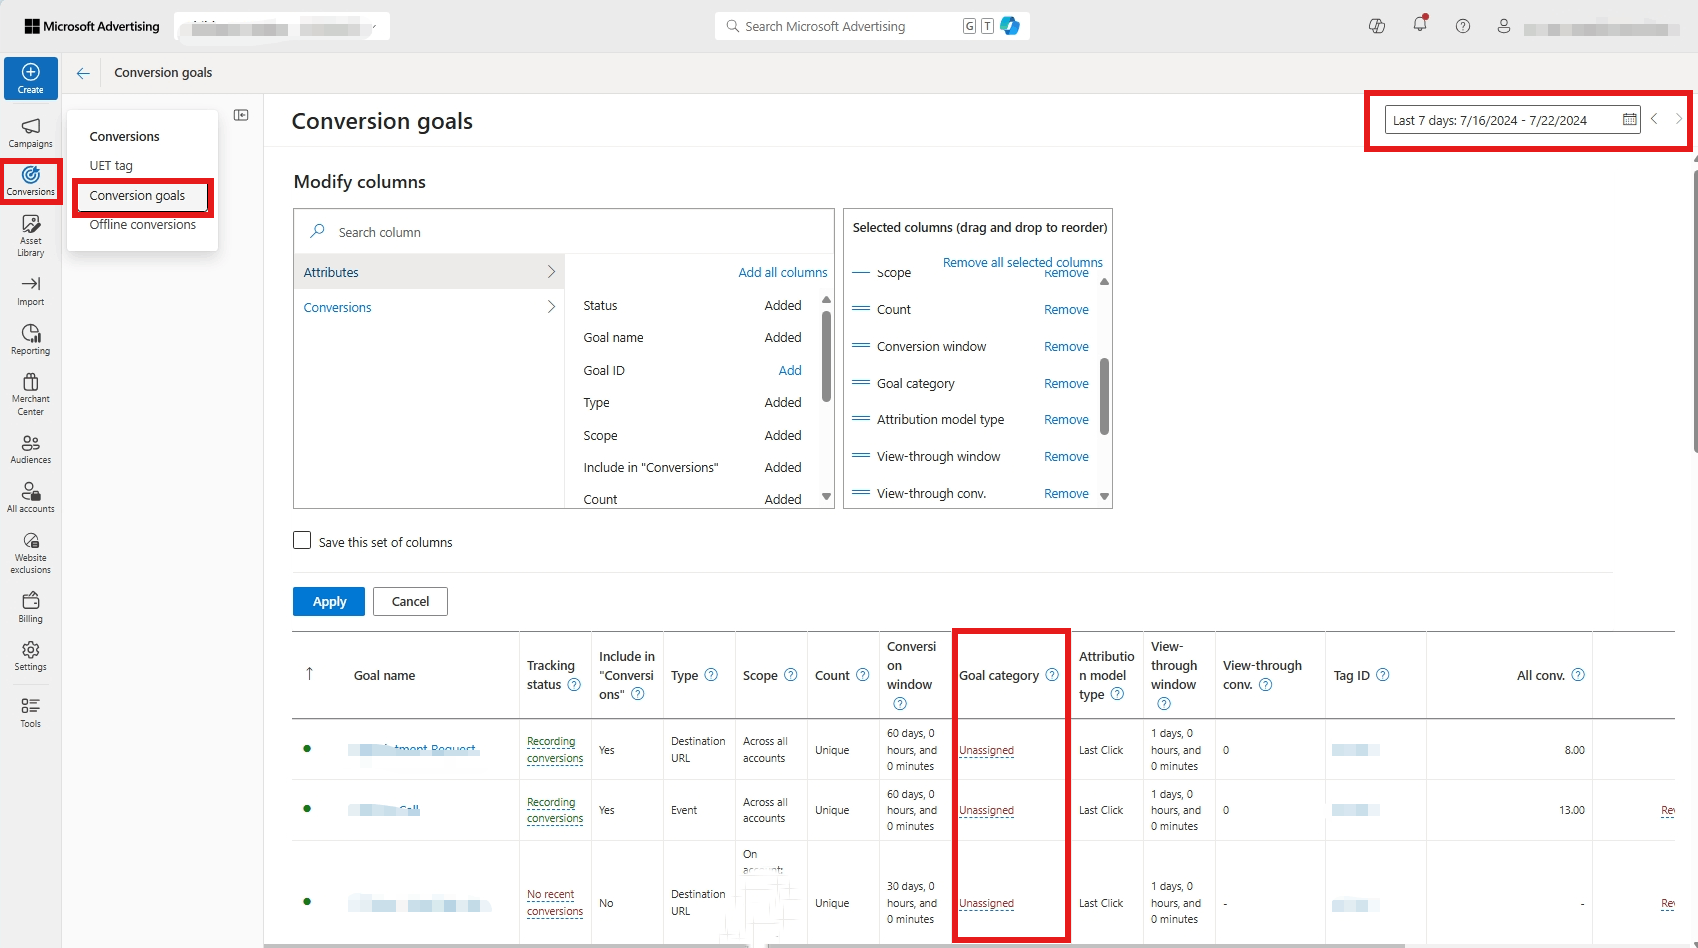Click the Copilot icon in search bar
The width and height of the screenshot is (1698, 948).
pyautogui.click(x=1010, y=26)
